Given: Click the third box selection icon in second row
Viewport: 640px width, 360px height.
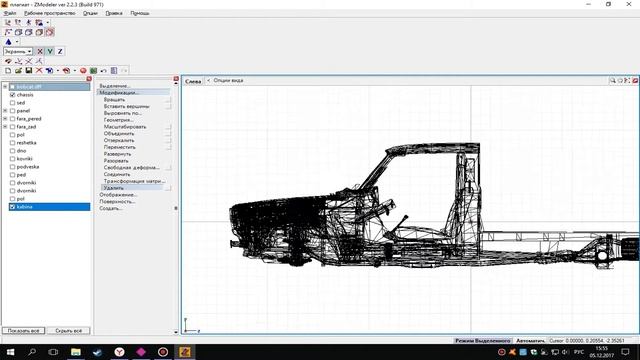Looking at the screenshot, I should coord(29,32).
